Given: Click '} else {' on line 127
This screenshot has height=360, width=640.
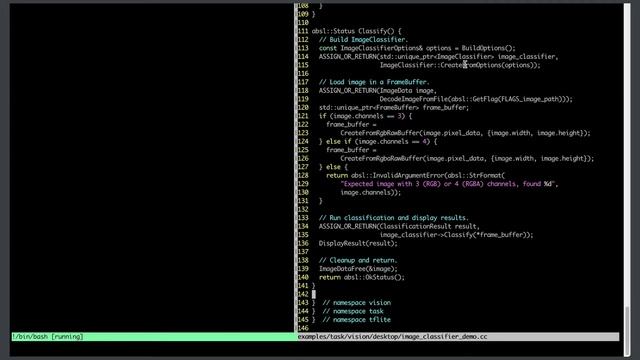Looking at the screenshot, I should (x=333, y=167).
